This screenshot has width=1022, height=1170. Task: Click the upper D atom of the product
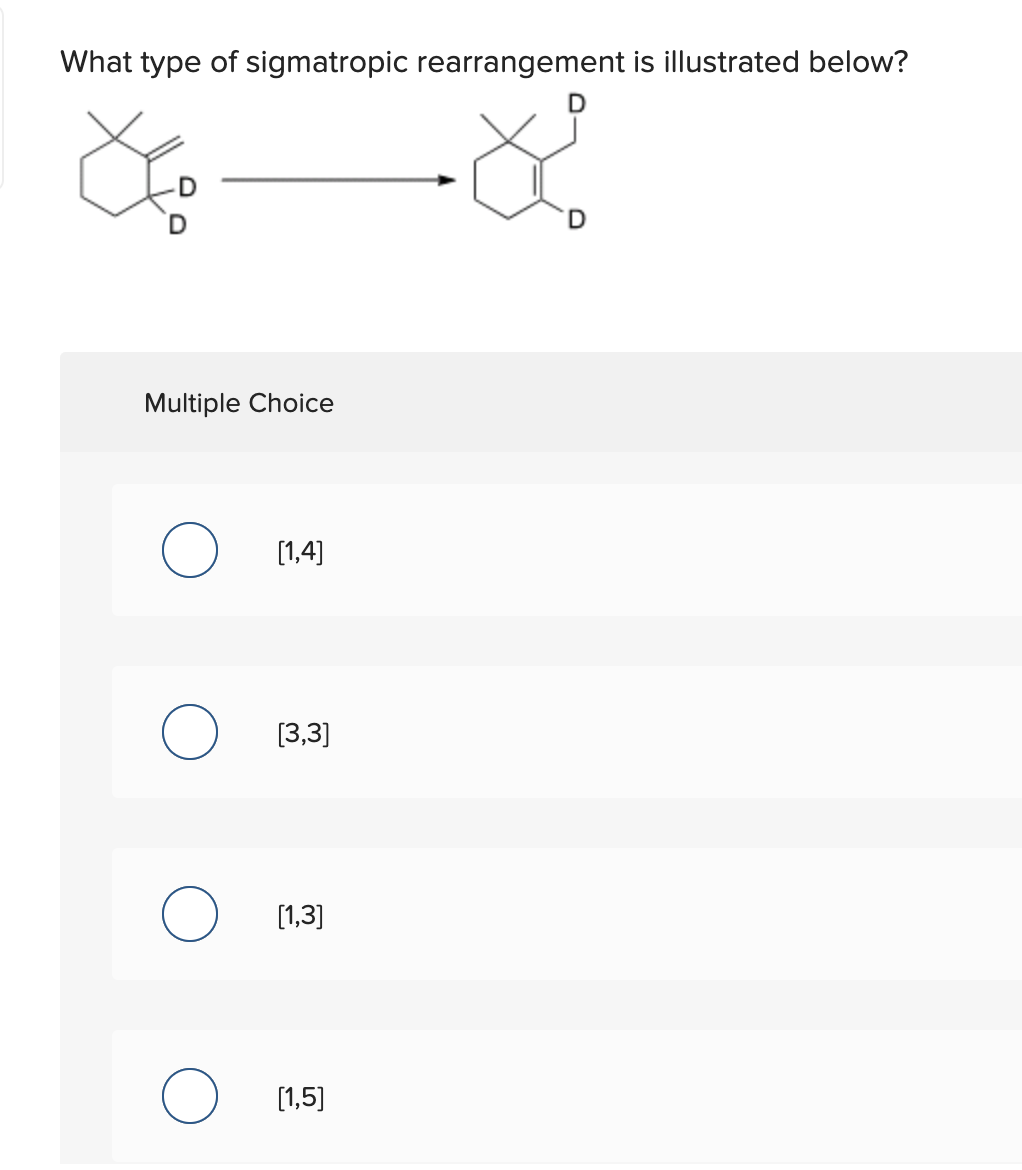(577, 102)
